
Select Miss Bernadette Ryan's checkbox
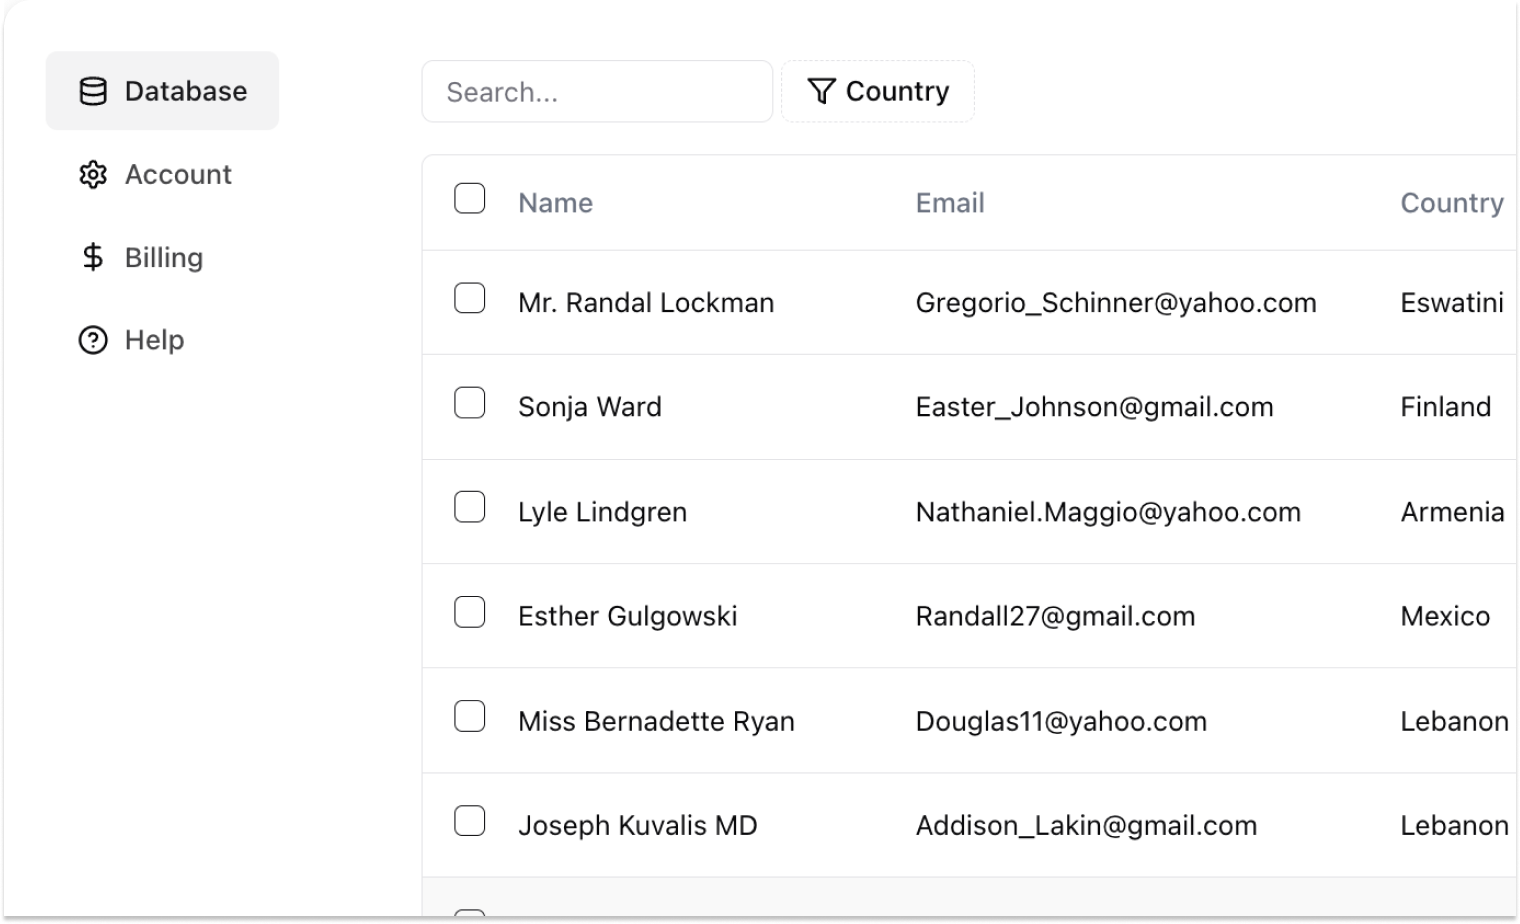click(470, 717)
